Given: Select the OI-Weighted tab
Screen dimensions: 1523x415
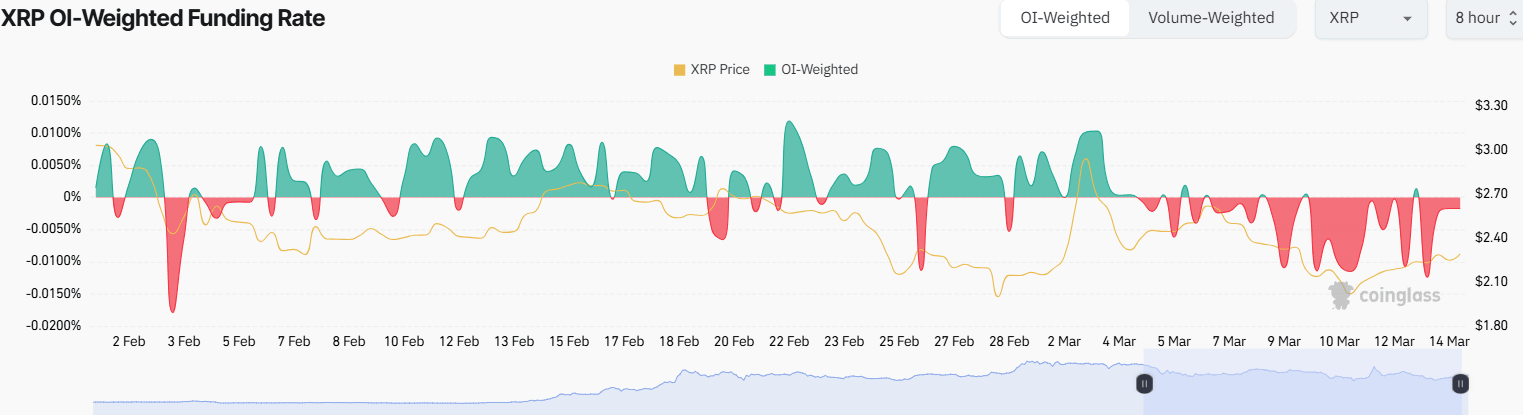Looking at the screenshot, I should (x=1065, y=18).
